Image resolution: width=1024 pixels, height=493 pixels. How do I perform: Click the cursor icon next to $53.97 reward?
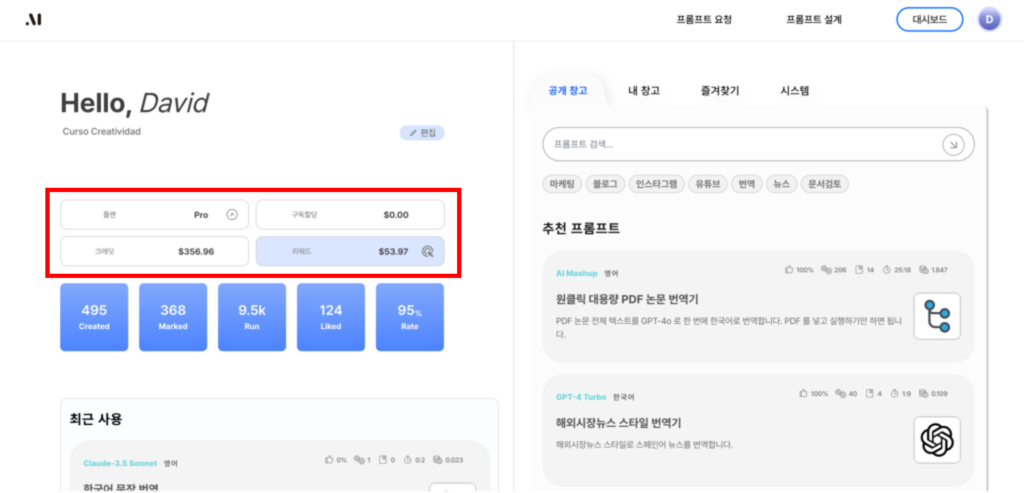(427, 252)
